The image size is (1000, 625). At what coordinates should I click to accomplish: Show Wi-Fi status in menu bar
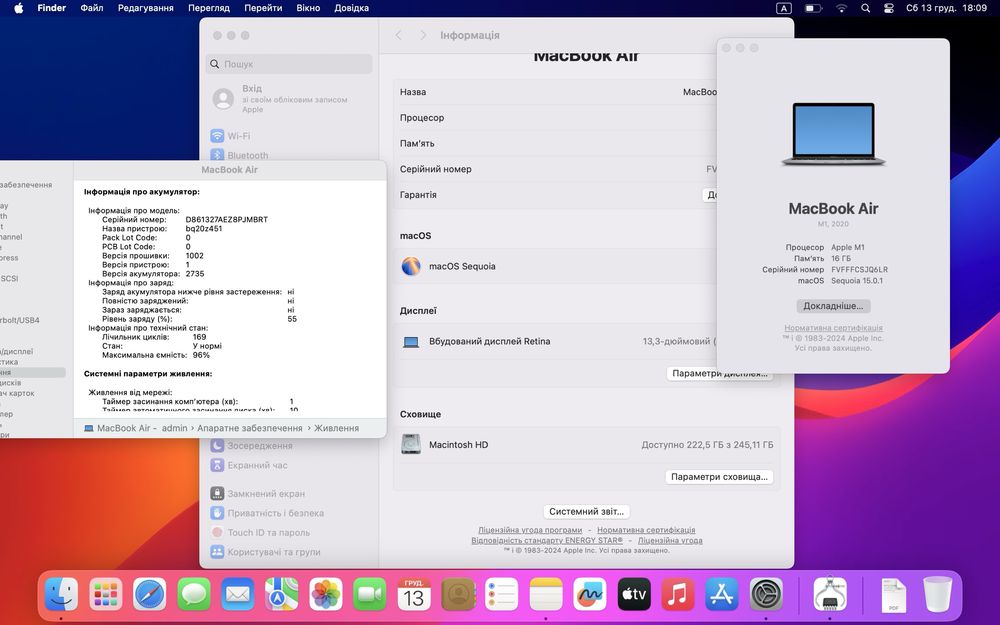[x=842, y=8]
